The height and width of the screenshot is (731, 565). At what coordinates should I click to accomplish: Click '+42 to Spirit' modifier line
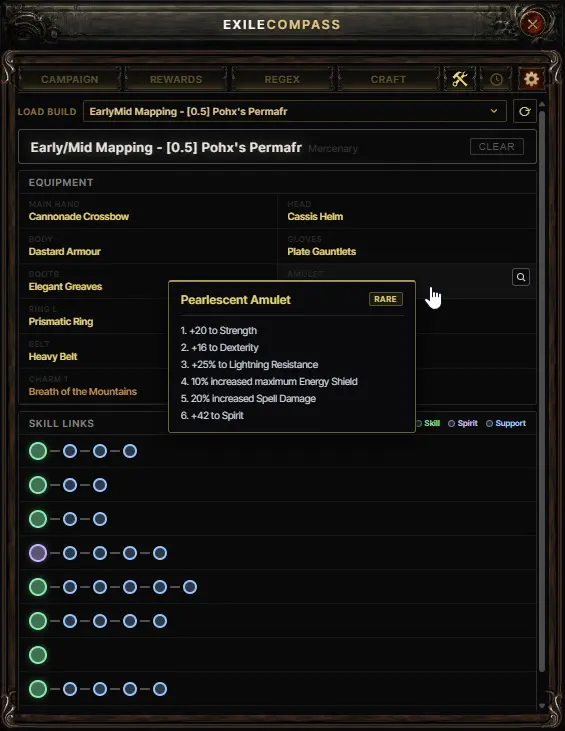pyautogui.click(x=212, y=415)
